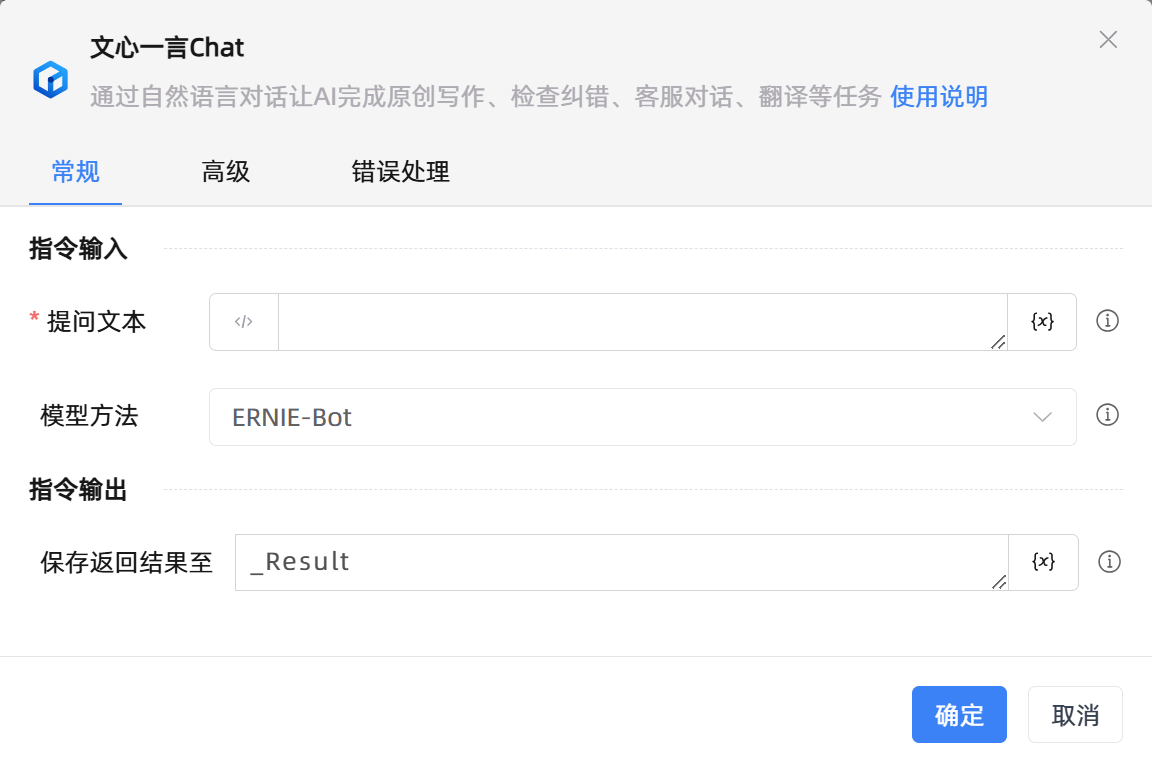Close the 文心一言Chat dialog
This screenshot has width=1152, height=772.
(1108, 40)
